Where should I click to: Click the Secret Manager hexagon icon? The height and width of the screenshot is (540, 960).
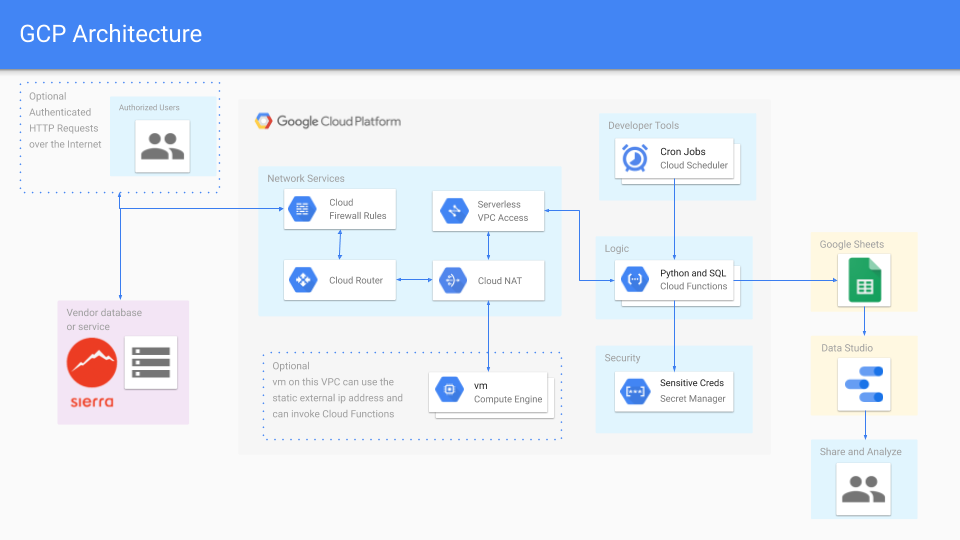635,391
